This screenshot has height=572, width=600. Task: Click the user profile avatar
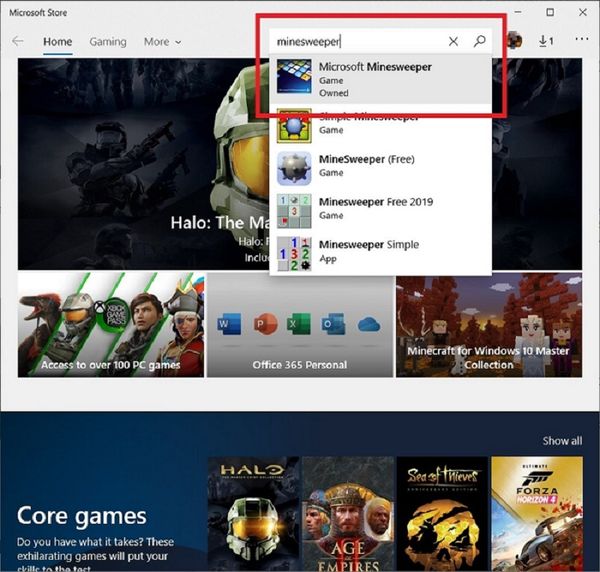point(515,41)
